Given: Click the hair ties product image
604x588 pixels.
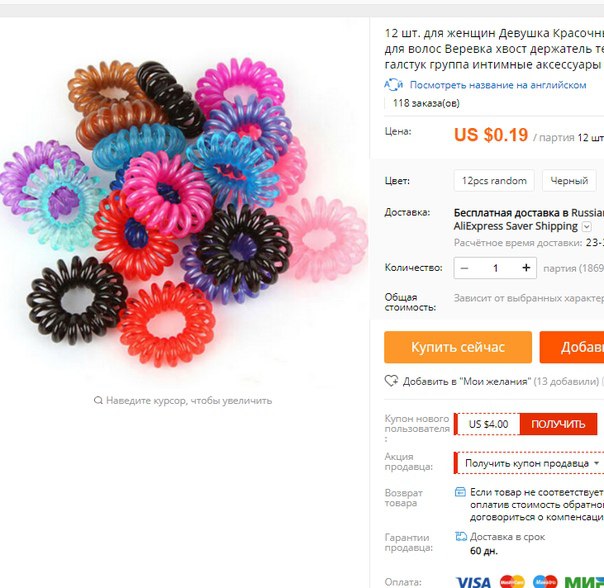Looking at the screenshot, I should point(184,212).
